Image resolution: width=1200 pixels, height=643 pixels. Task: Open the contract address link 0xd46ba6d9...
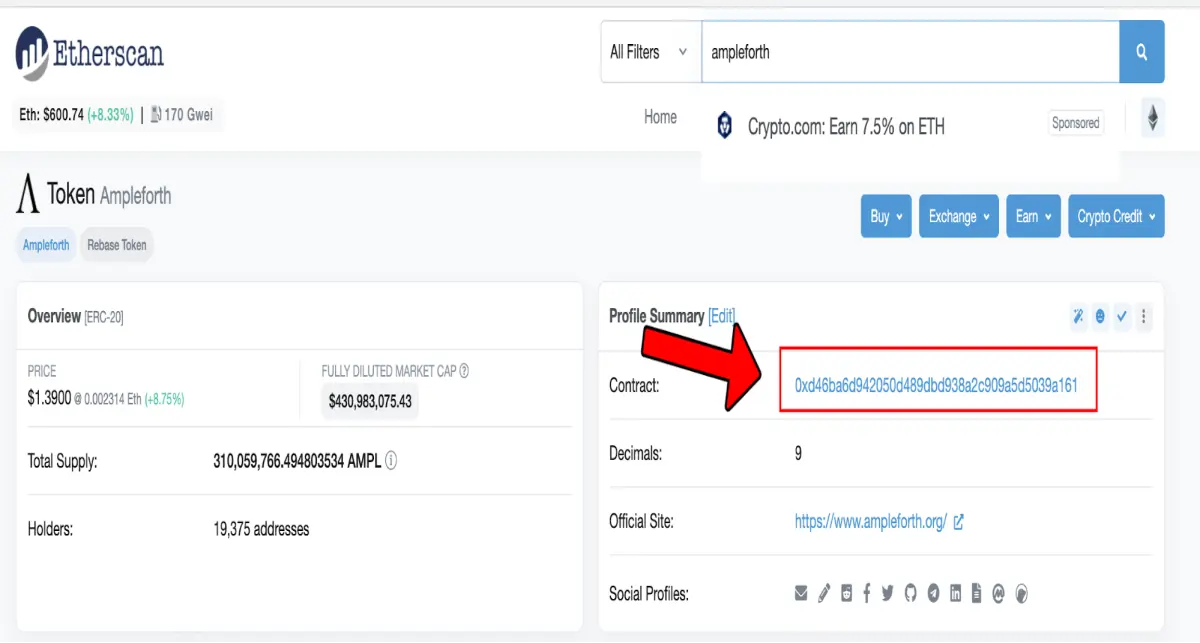click(936, 385)
